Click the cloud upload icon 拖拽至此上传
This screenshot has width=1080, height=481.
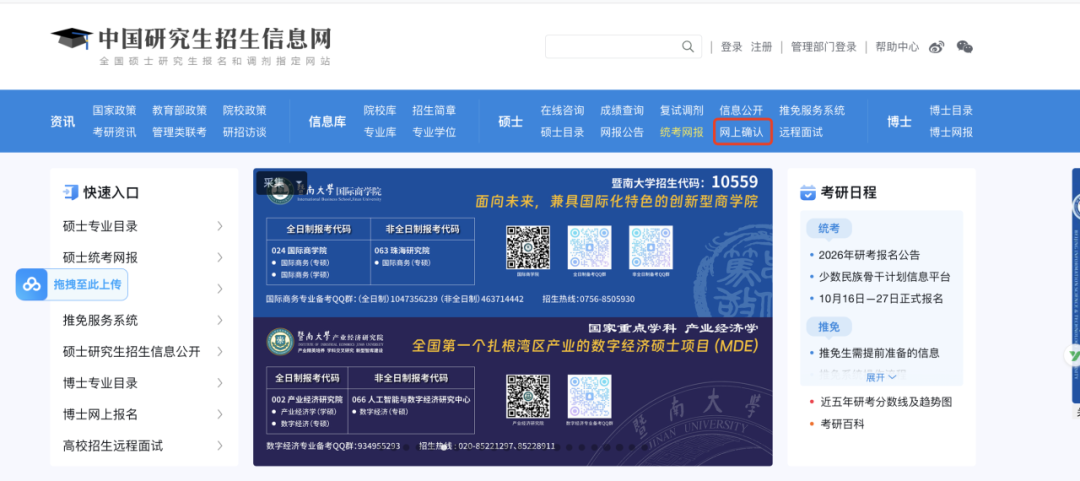coord(33,285)
